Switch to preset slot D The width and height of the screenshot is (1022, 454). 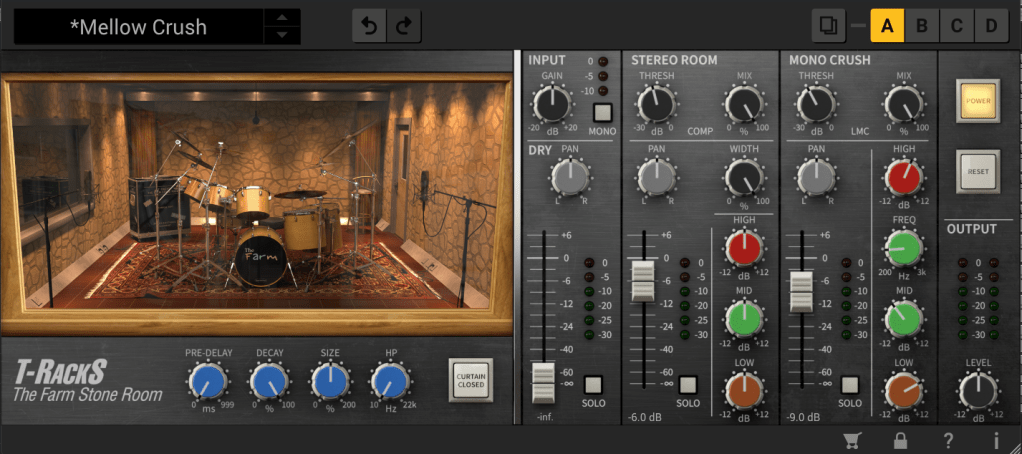click(x=990, y=25)
